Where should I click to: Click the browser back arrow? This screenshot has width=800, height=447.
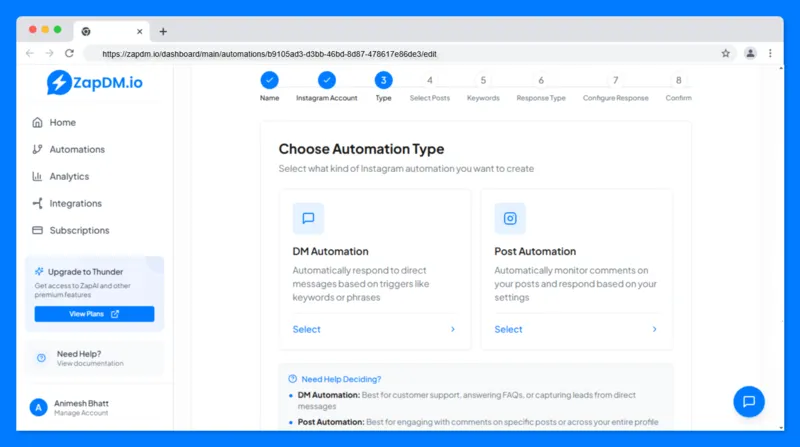30,53
